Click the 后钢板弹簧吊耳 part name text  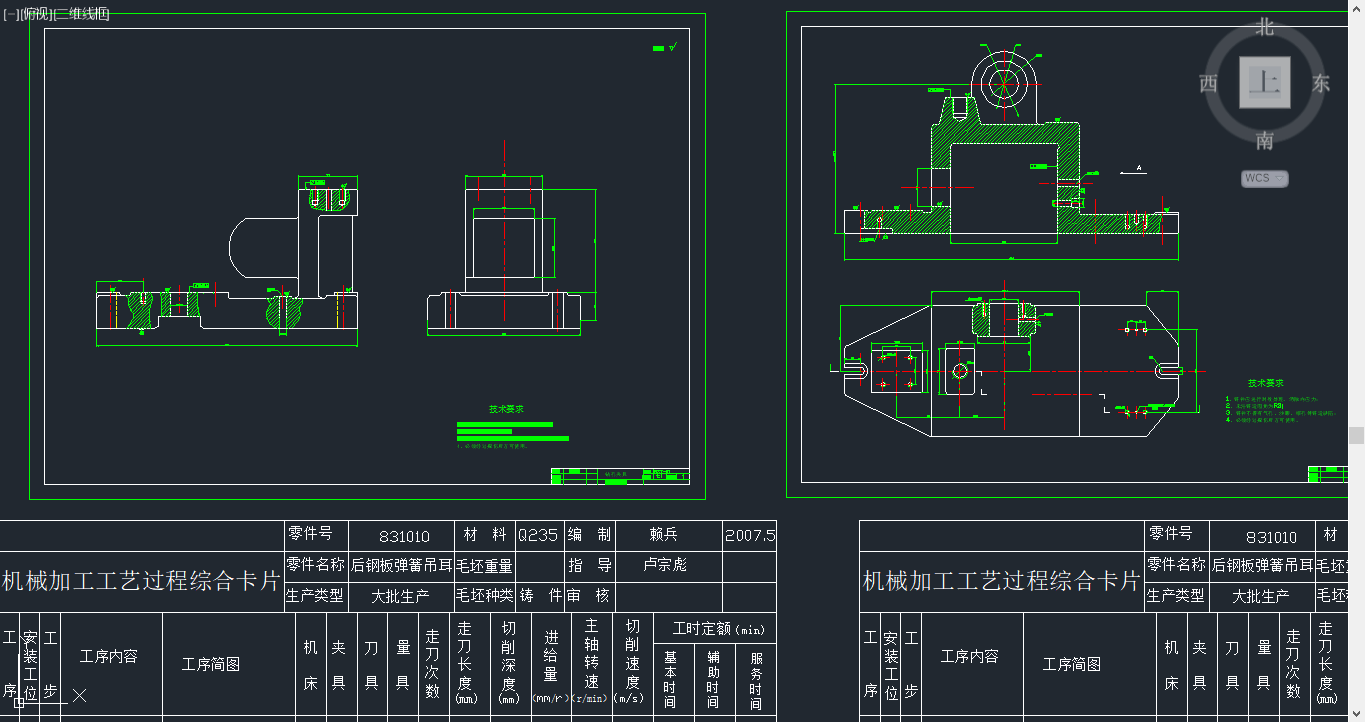click(x=399, y=565)
